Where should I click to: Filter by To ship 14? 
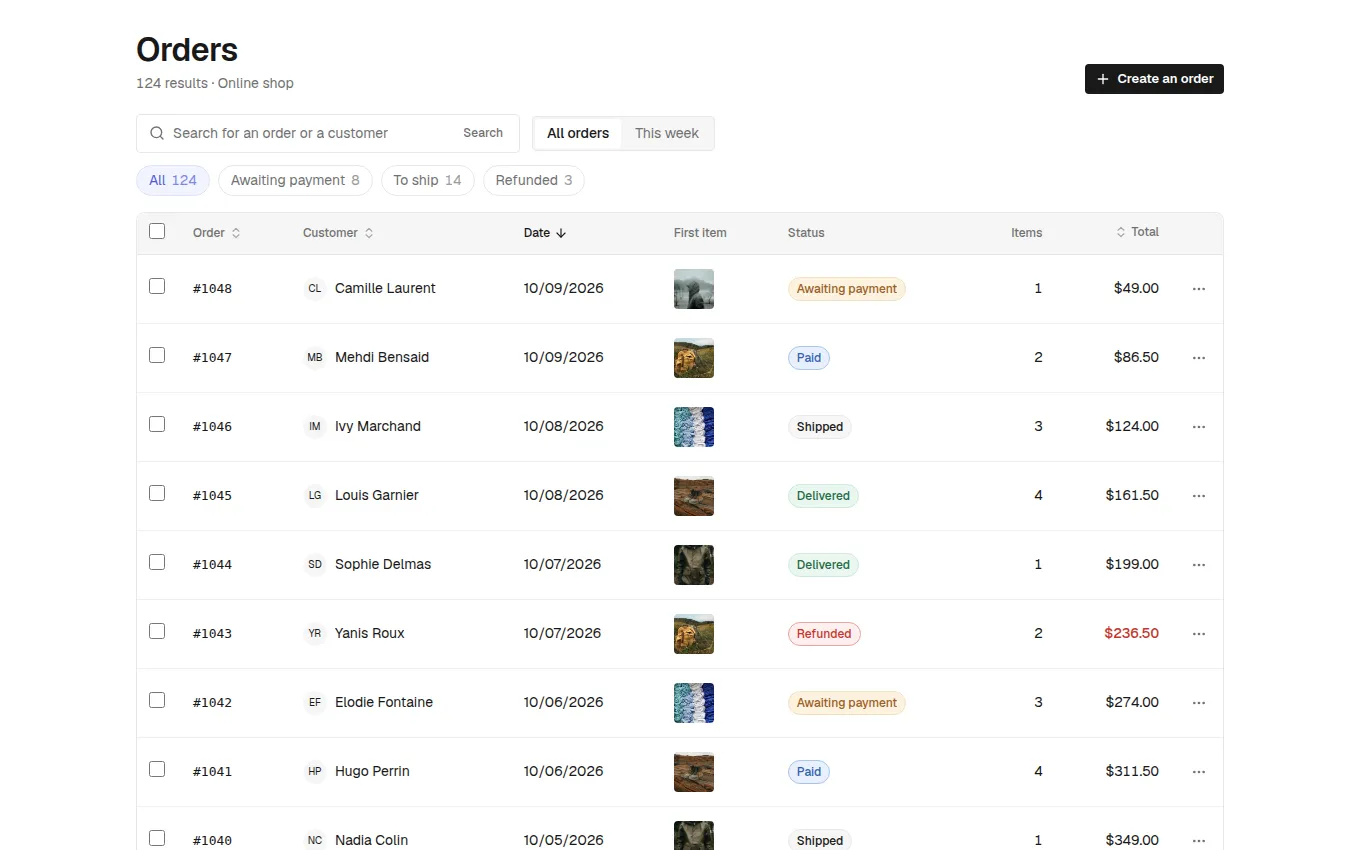427,181
